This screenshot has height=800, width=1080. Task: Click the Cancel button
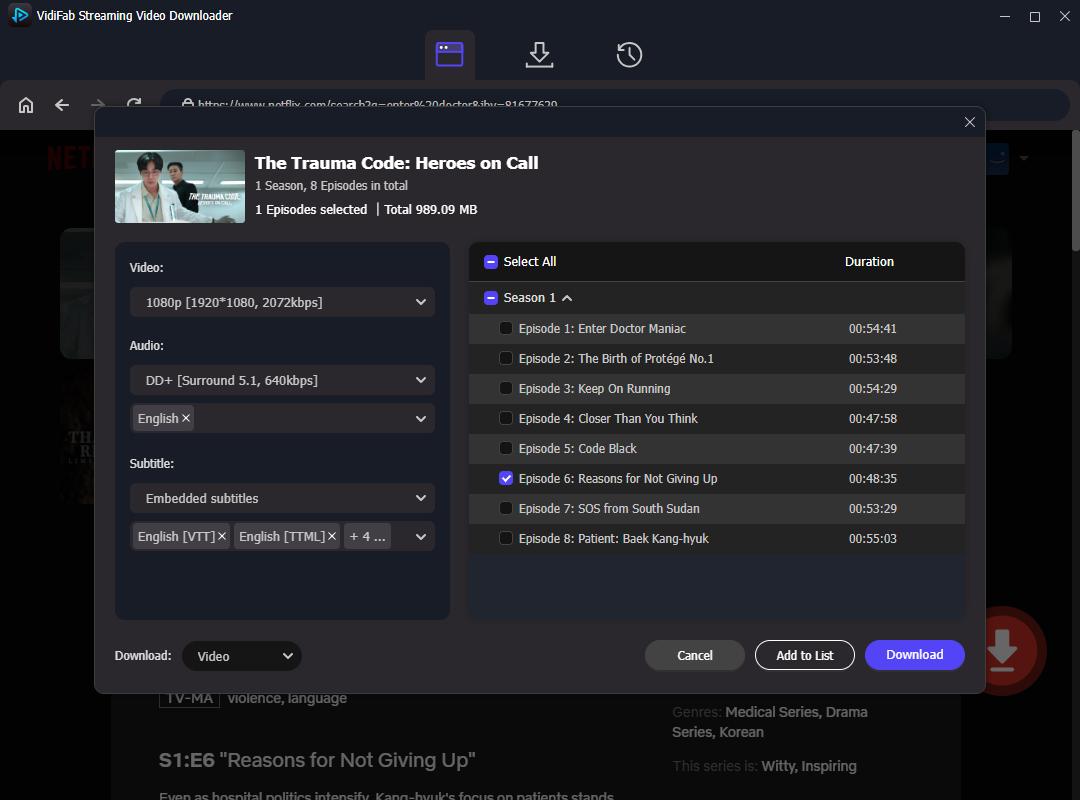click(694, 655)
